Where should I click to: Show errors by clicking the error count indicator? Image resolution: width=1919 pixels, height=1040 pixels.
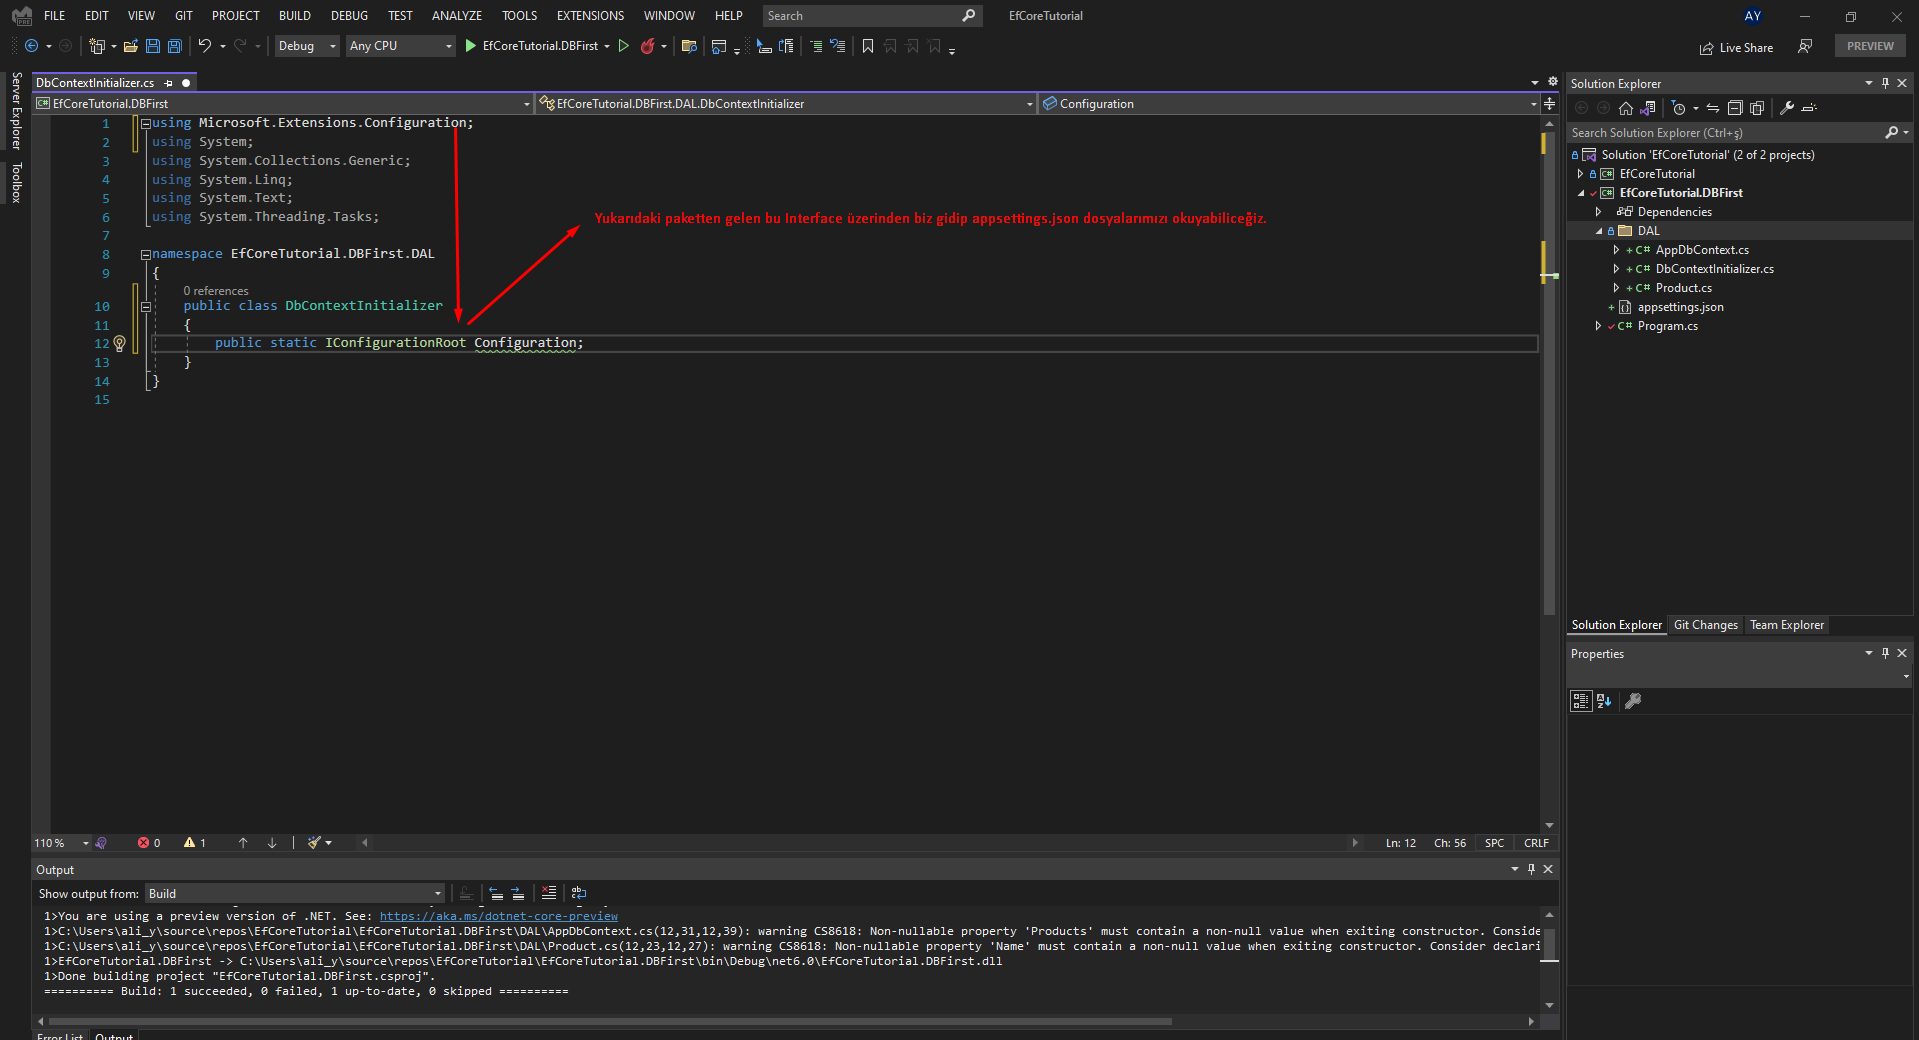149,843
